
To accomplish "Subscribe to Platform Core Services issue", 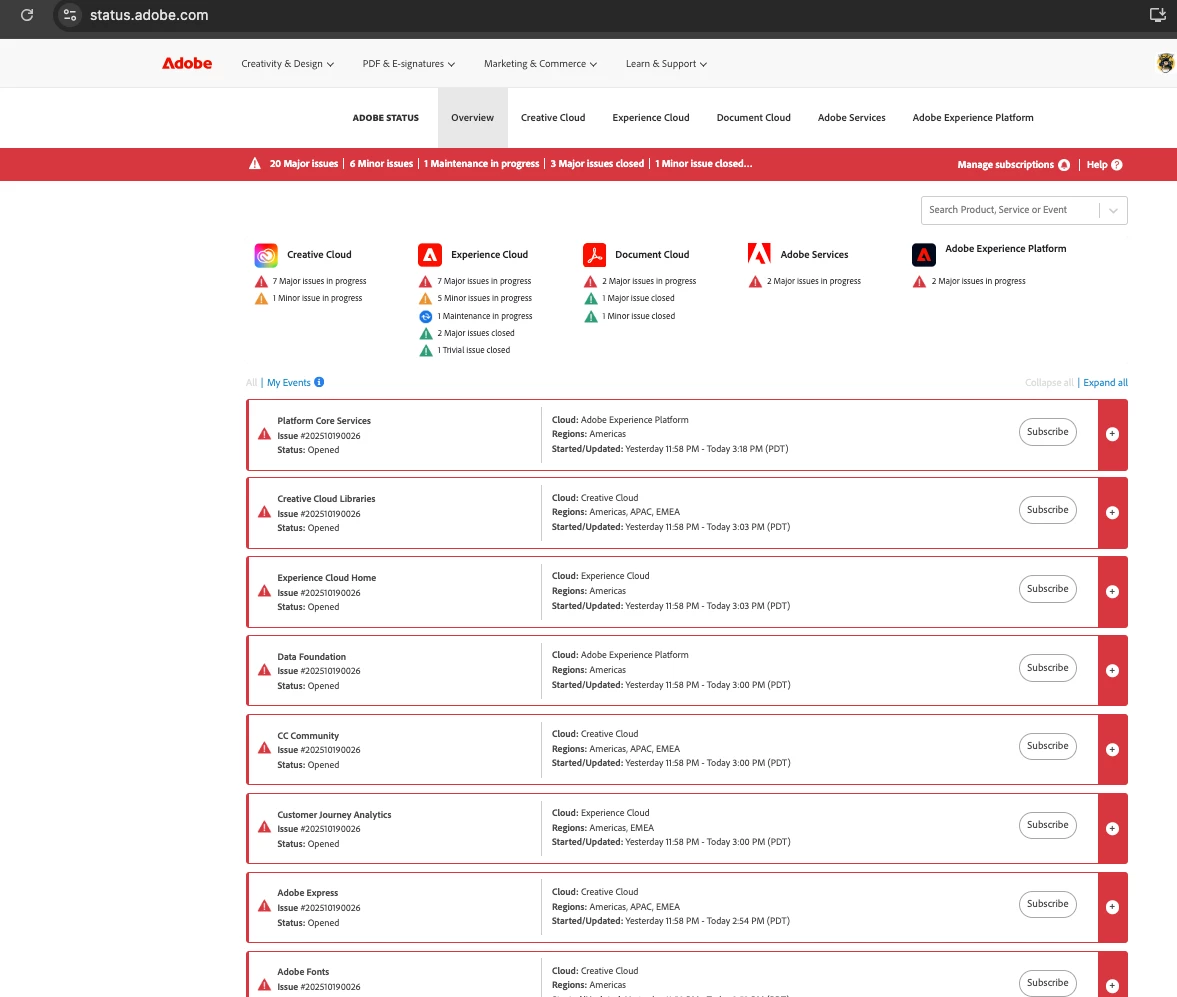I will click(x=1047, y=432).
